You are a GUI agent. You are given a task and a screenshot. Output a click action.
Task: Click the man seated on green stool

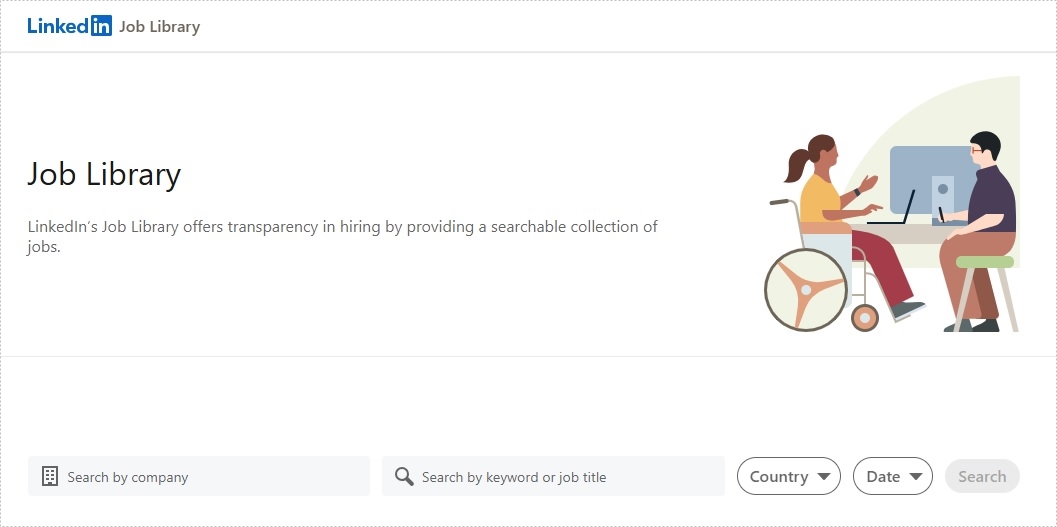tap(978, 229)
